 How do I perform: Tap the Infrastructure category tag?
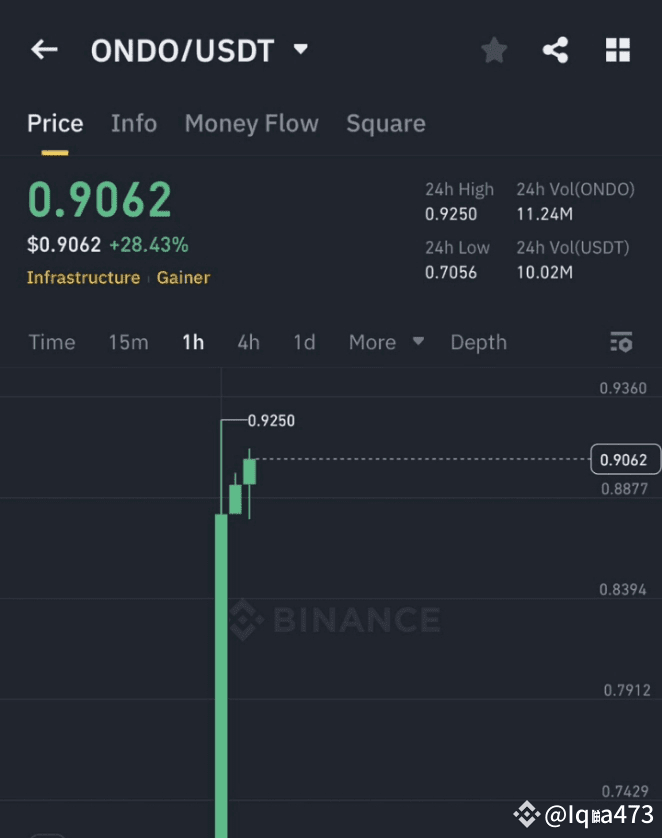(83, 277)
